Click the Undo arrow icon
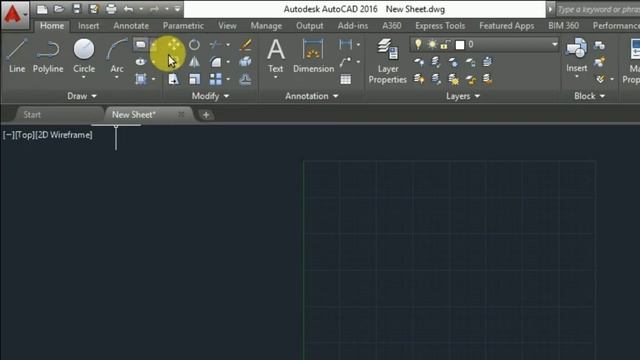Viewport: 640px width, 360px height. tap(129, 9)
